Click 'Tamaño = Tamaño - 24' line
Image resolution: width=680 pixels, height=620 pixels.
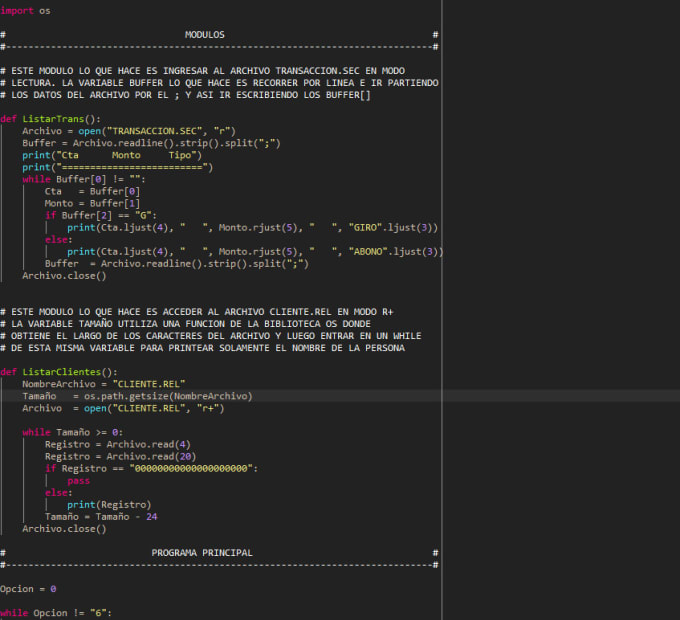pos(101,517)
